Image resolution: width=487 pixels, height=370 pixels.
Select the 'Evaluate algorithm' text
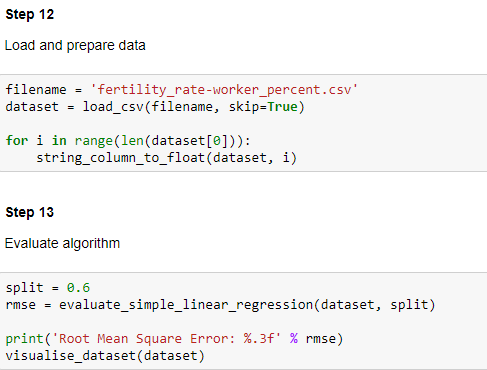pyautogui.click(x=62, y=243)
